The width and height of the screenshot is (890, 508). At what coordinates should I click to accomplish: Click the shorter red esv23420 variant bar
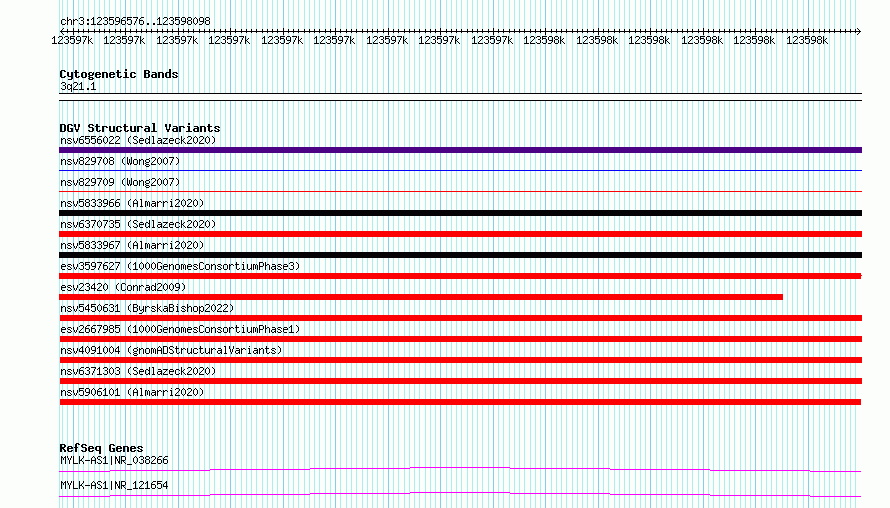pyautogui.click(x=421, y=297)
